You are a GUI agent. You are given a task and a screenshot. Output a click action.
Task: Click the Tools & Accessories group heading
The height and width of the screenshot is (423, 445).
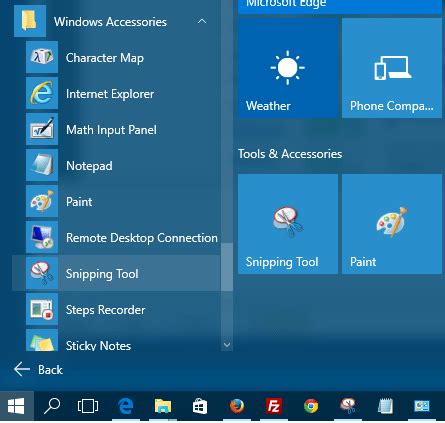pos(290,154)
